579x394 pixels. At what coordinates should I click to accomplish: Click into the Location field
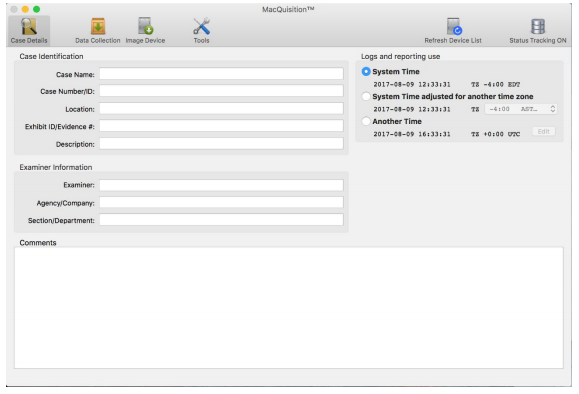221,109
